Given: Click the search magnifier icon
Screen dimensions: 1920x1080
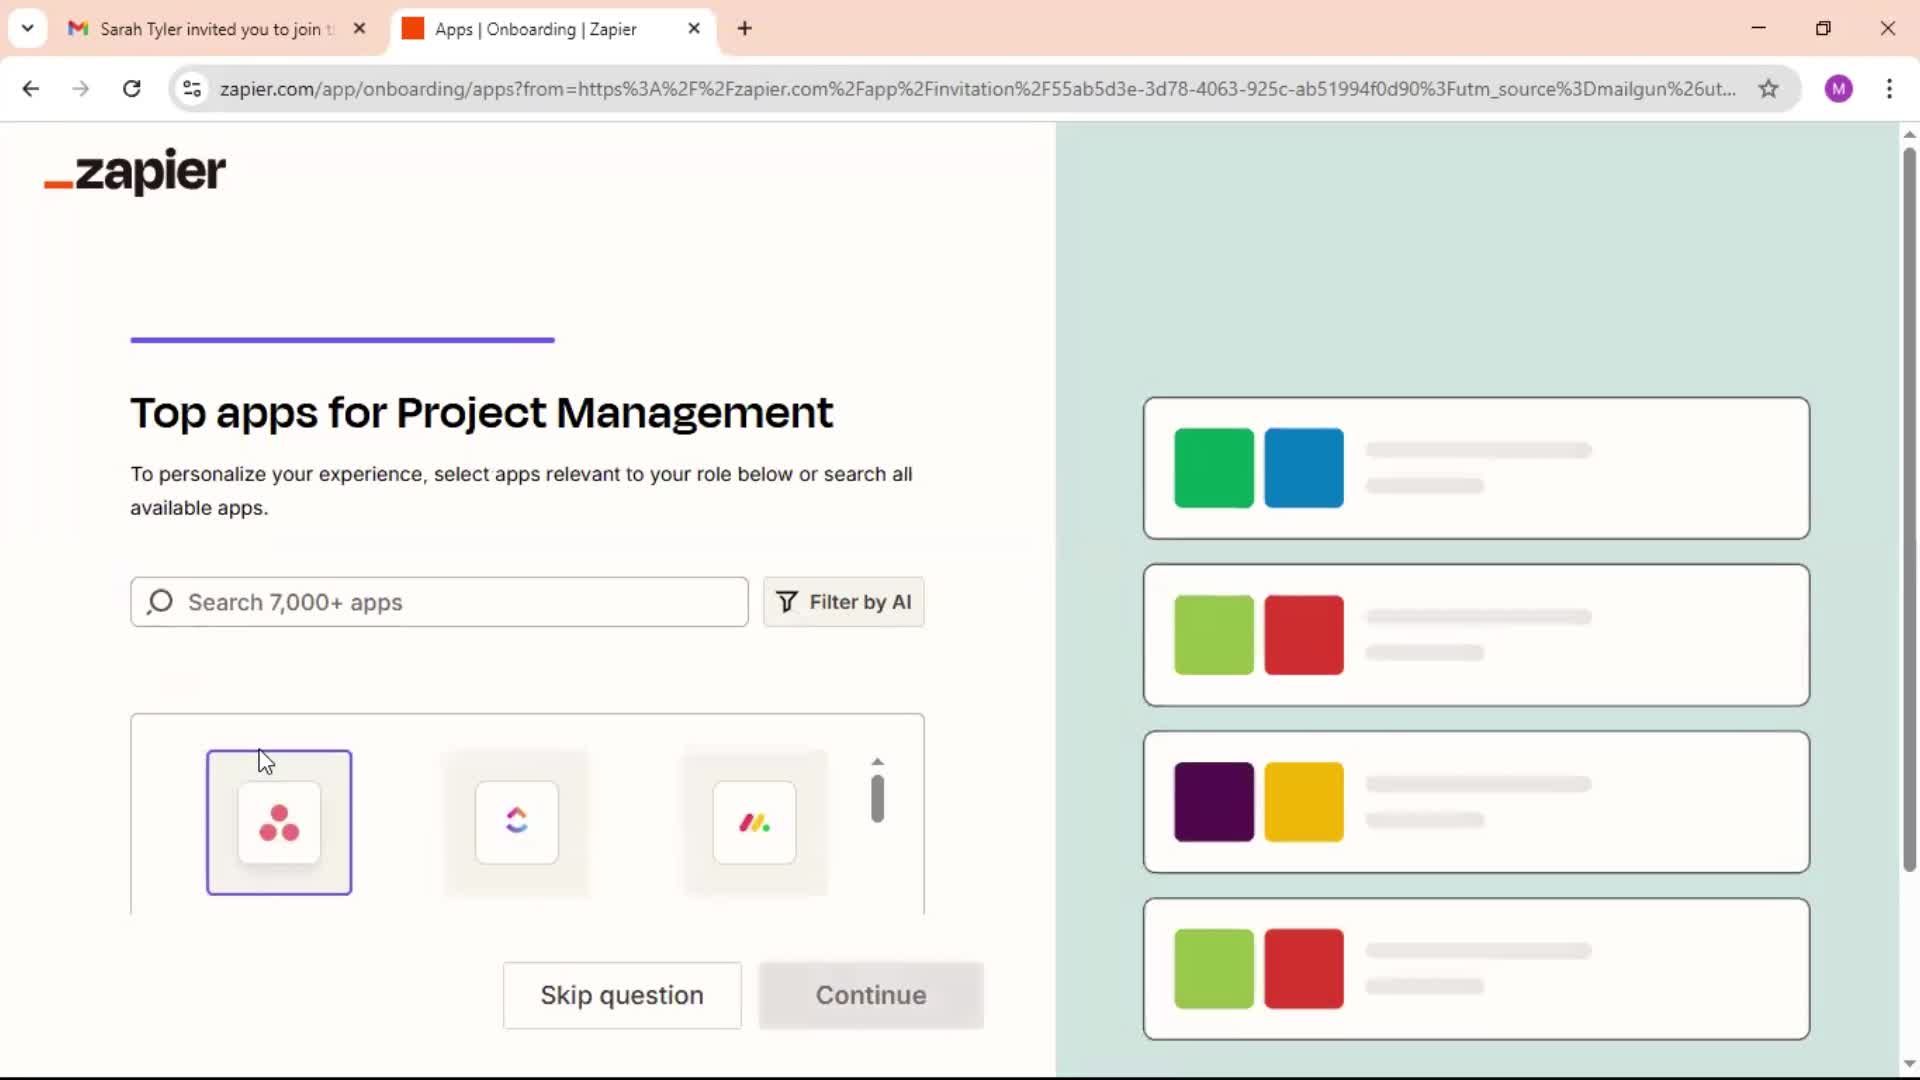Looking at the screenshot, I should pos(160,602).
